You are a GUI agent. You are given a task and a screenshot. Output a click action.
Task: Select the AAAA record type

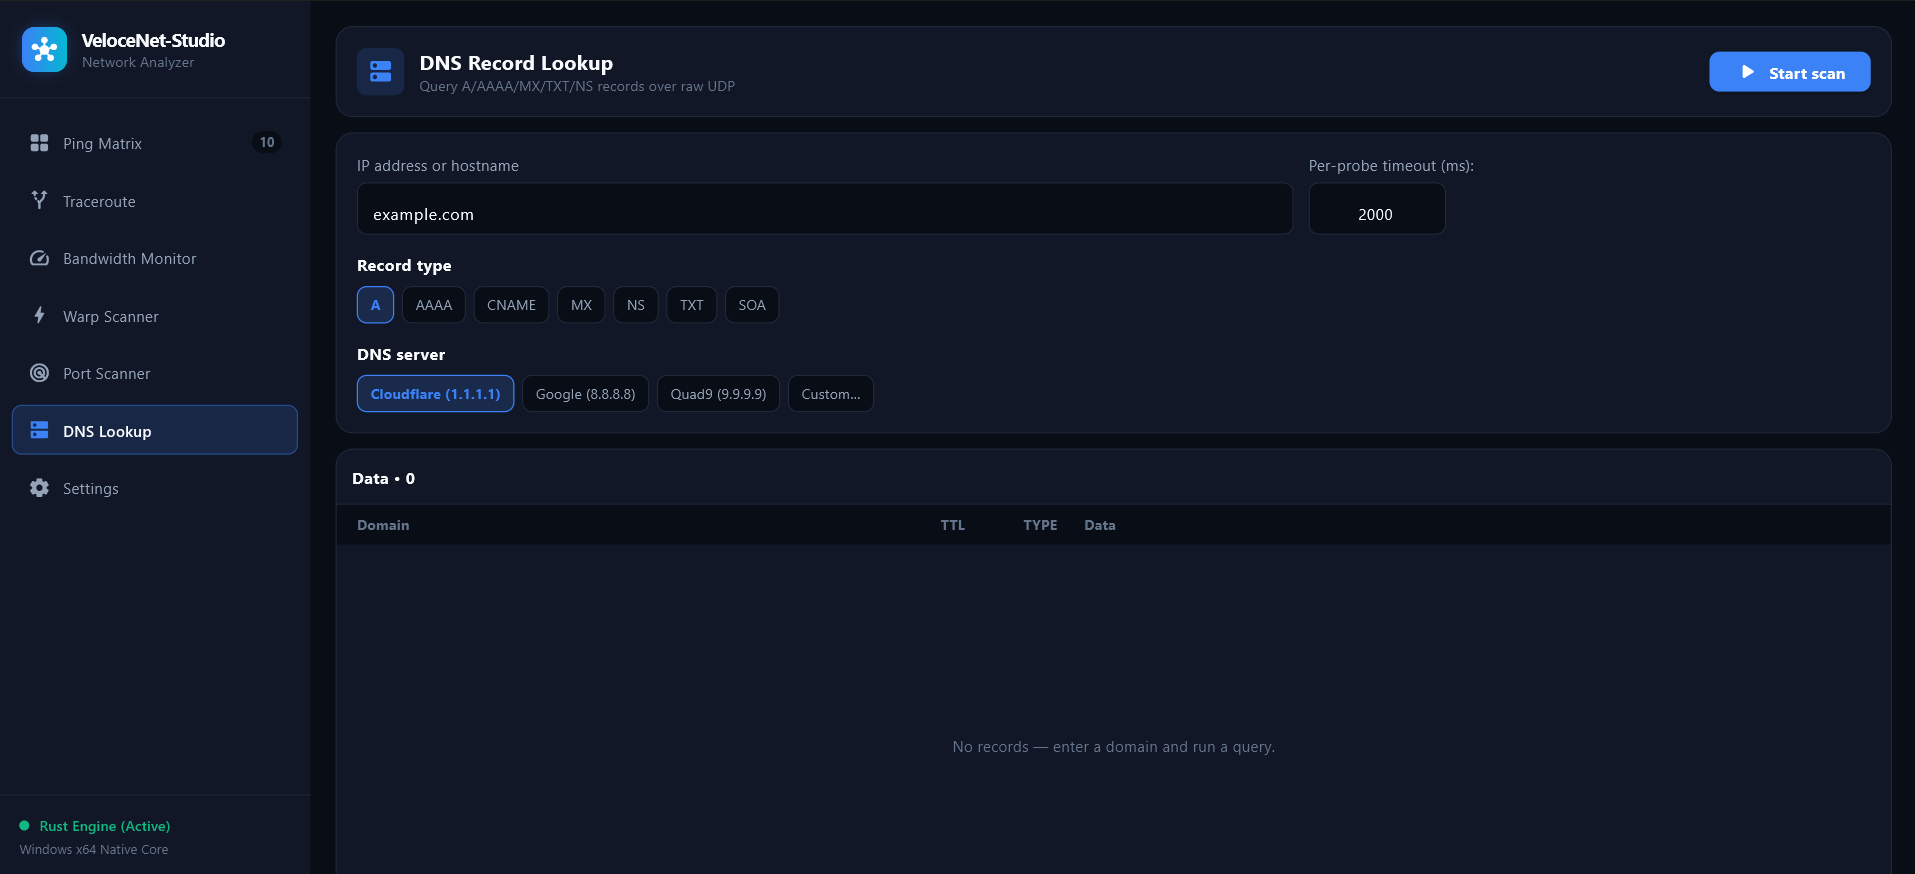coord(434,305)
